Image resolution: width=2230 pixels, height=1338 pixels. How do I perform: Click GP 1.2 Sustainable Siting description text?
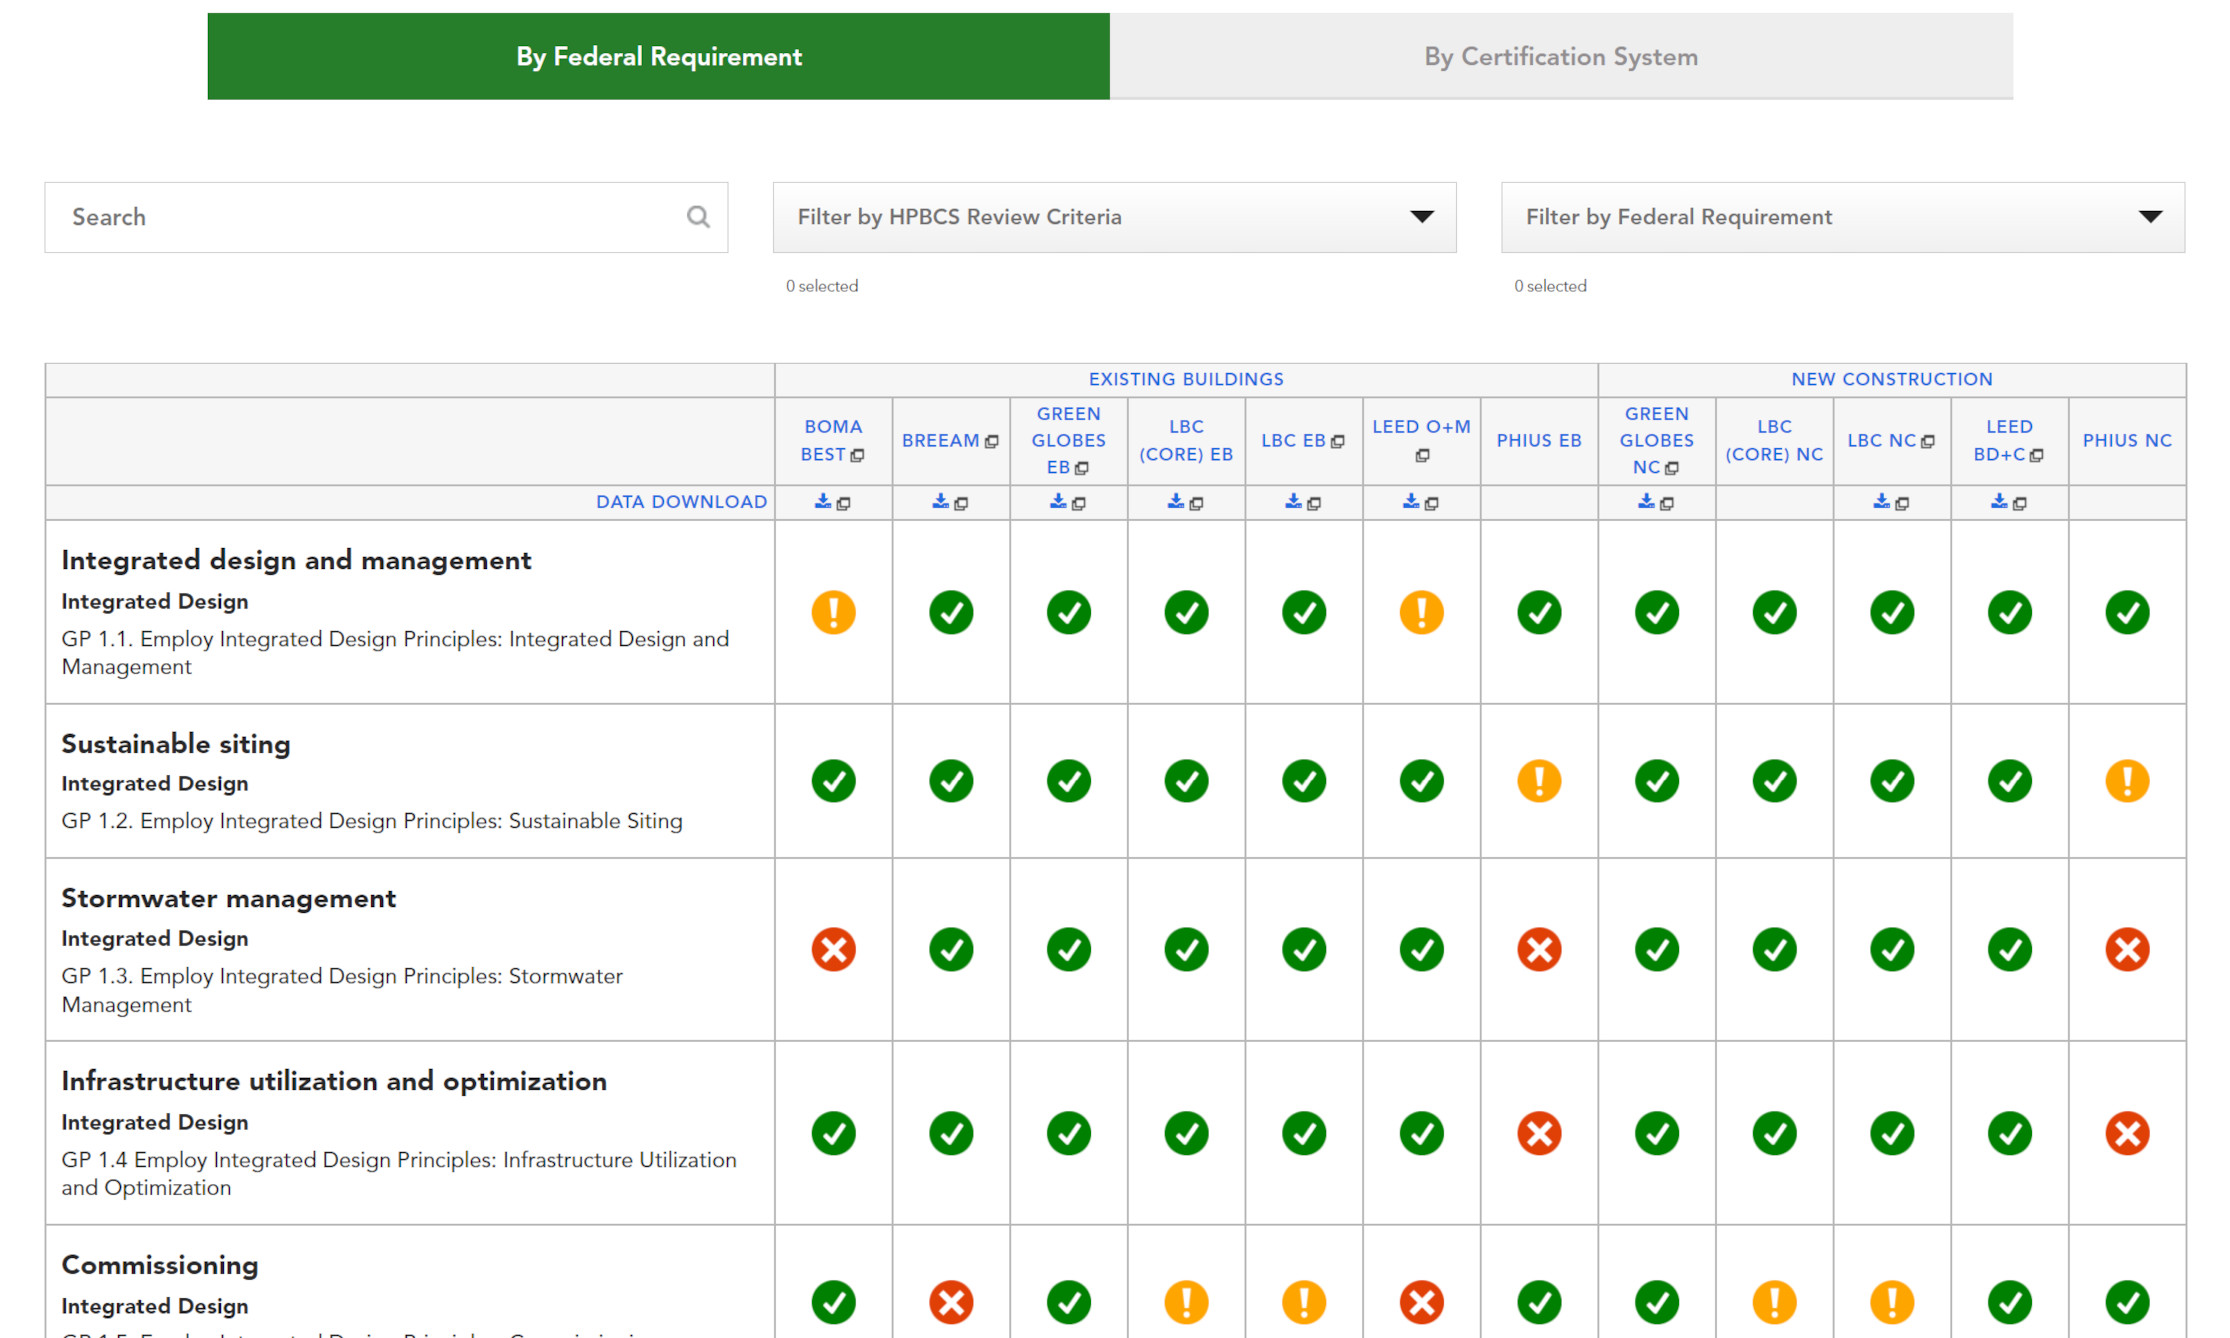372,821
